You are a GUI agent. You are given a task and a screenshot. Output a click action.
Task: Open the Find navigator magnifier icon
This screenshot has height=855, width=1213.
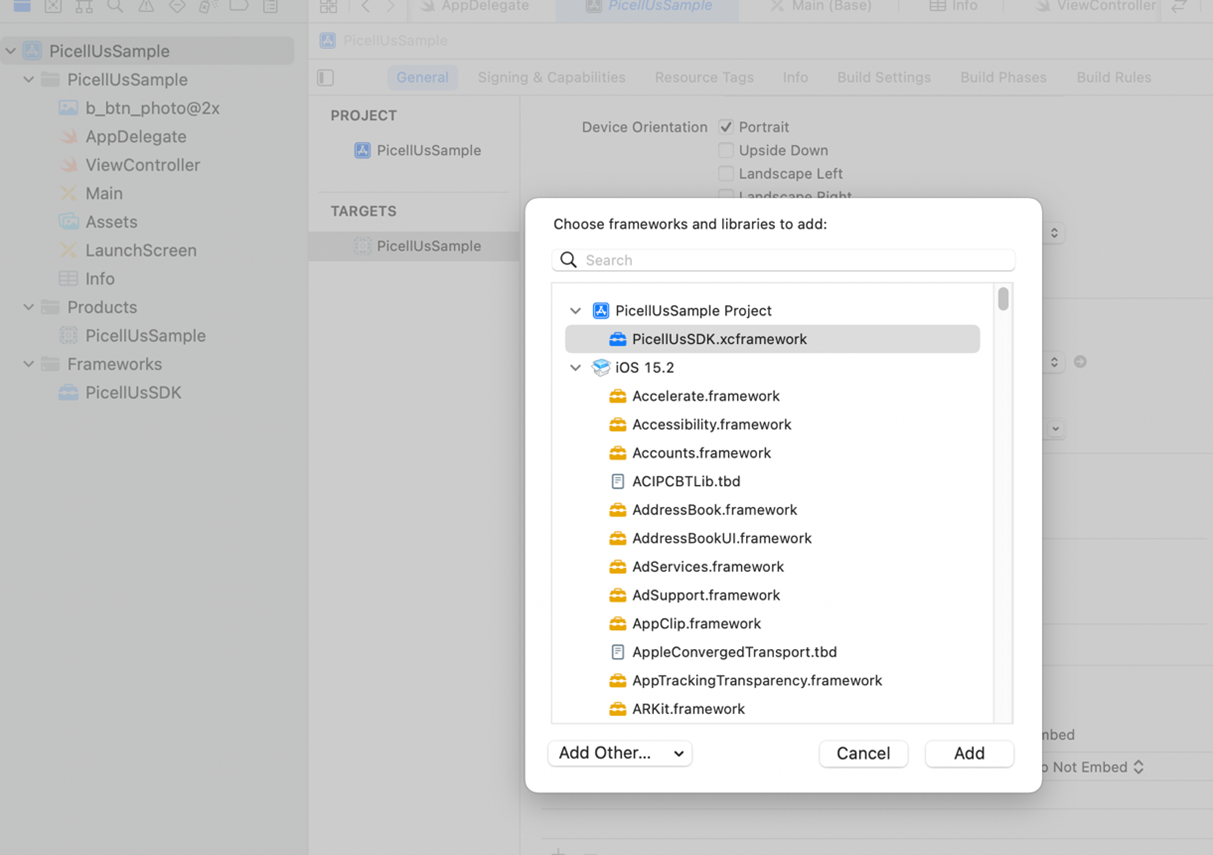[115, 6]
